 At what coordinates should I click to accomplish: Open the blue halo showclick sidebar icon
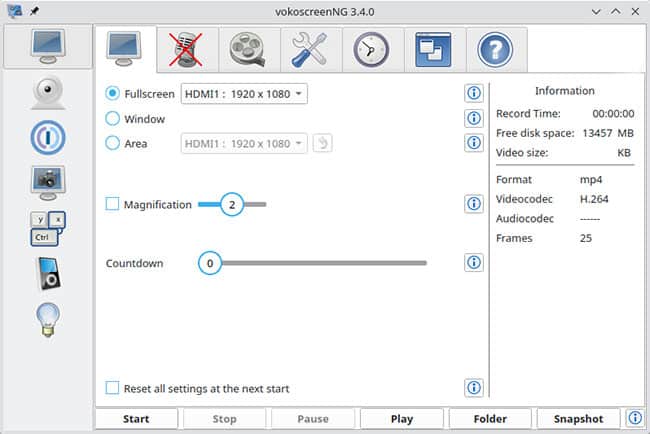pyautogui.click(x=48, y=136)
